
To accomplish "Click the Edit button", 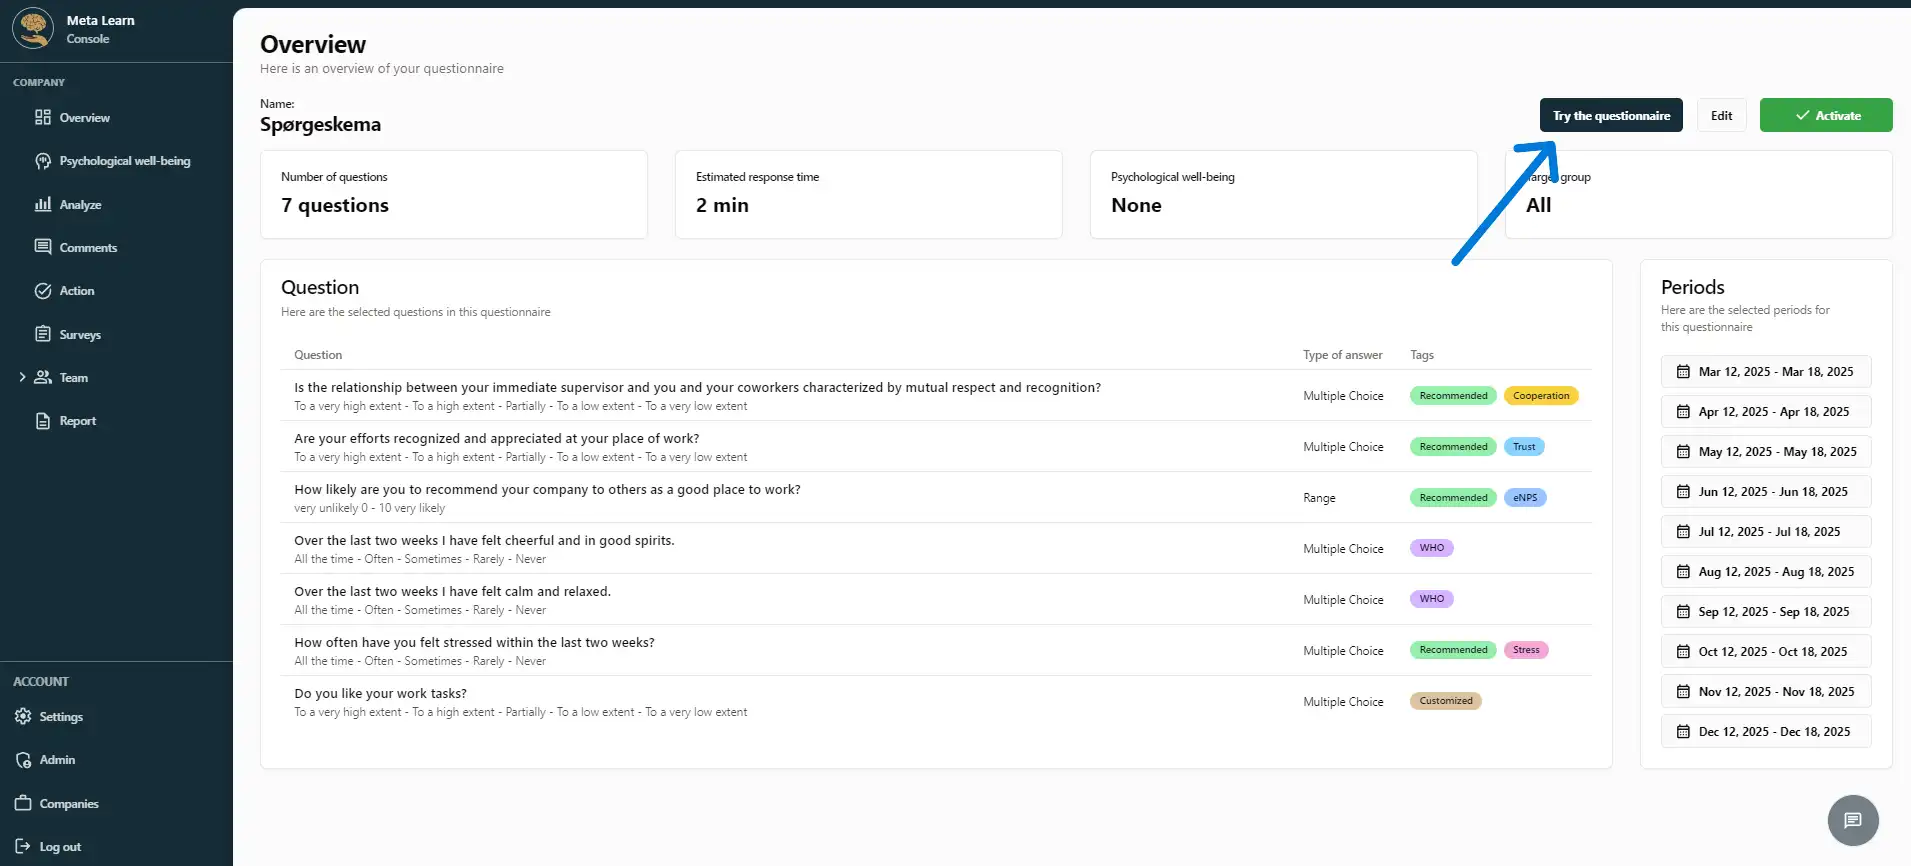I will [1721, 116].
